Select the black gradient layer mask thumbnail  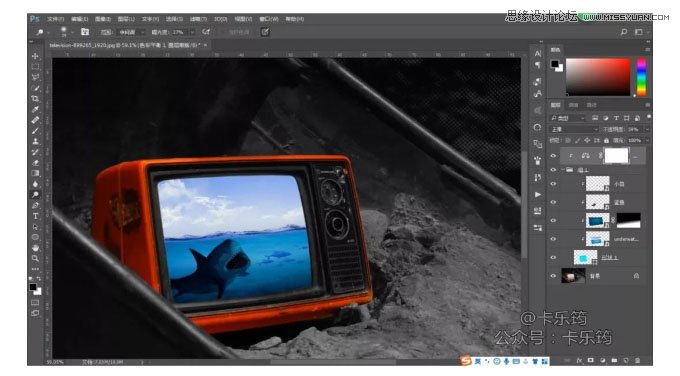628,220
